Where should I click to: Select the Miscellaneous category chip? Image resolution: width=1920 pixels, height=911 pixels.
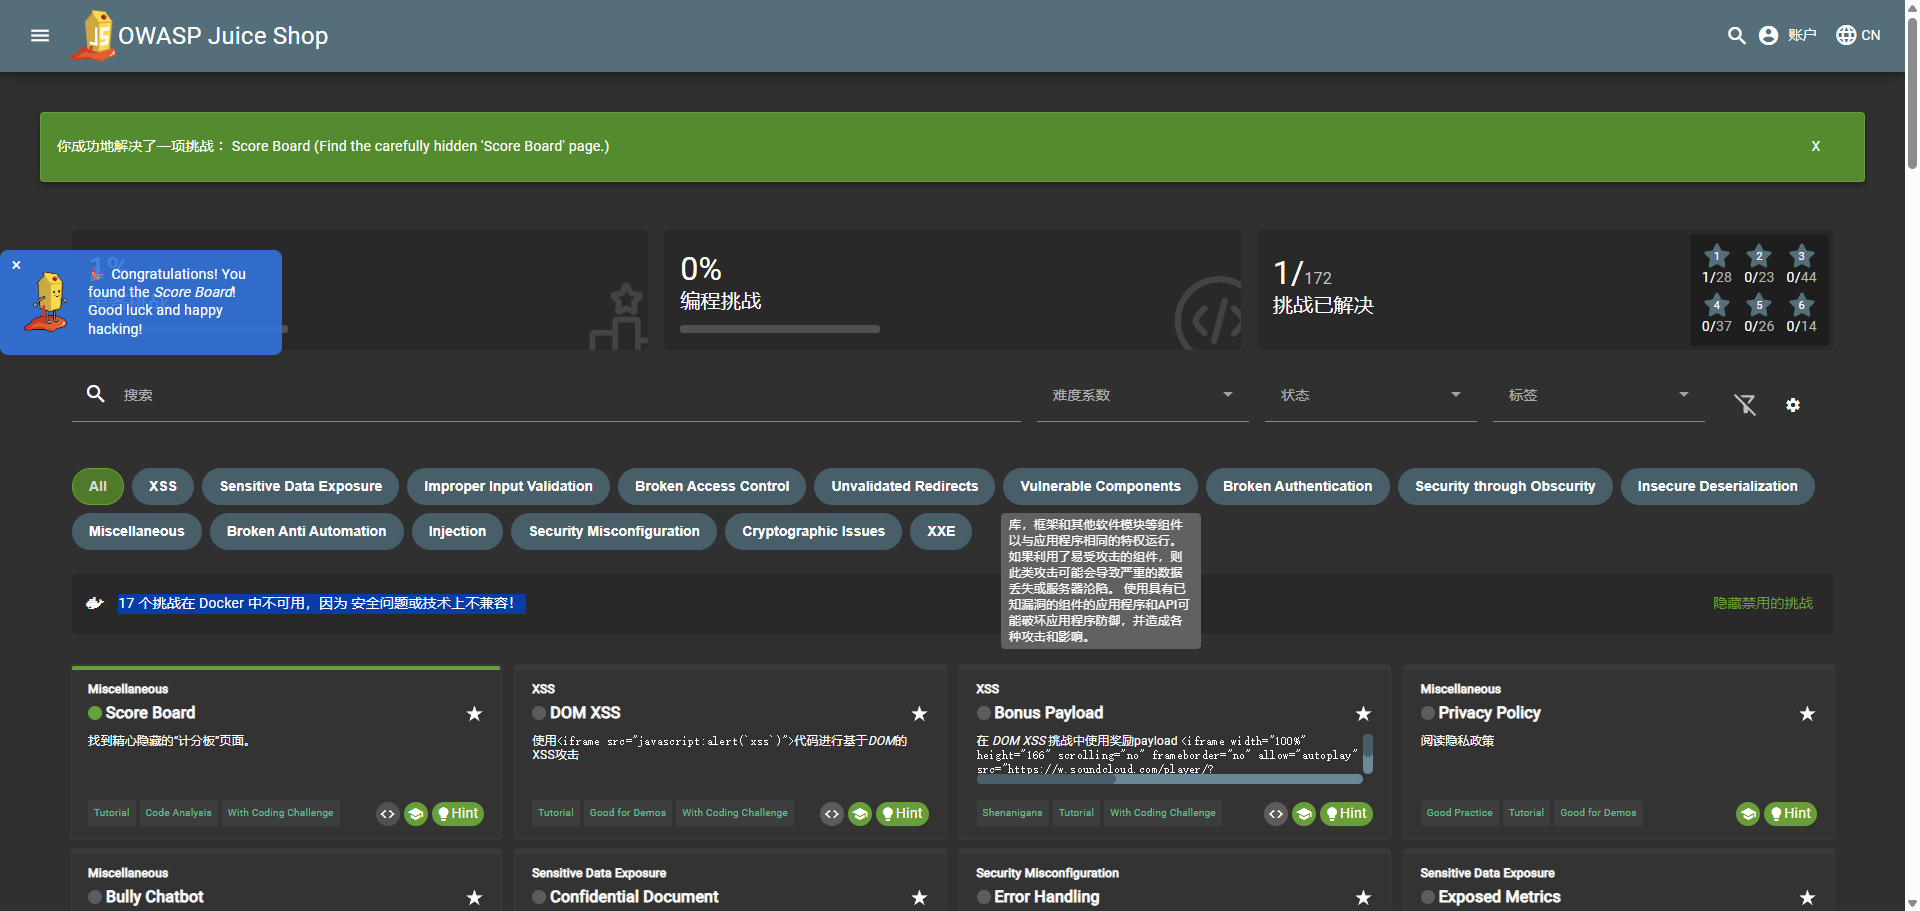(137, 532)
